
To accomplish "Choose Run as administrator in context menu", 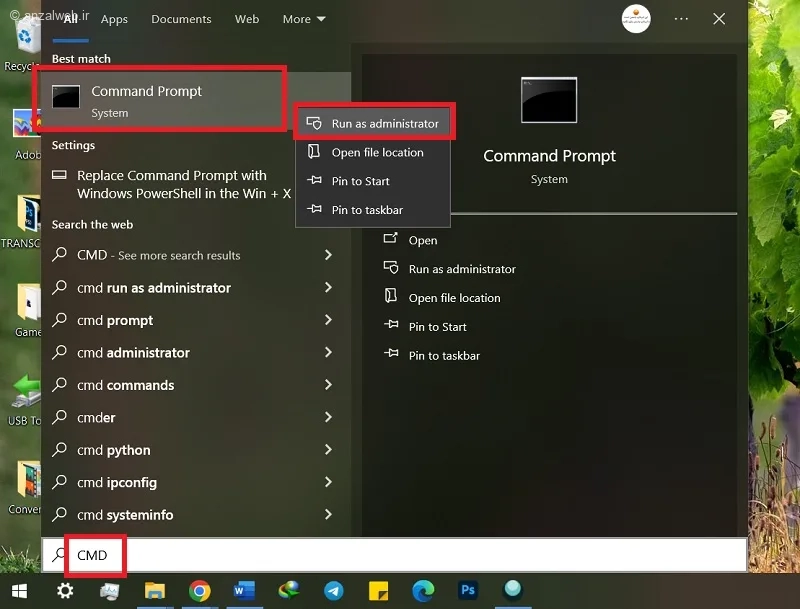I will (373, 123).
